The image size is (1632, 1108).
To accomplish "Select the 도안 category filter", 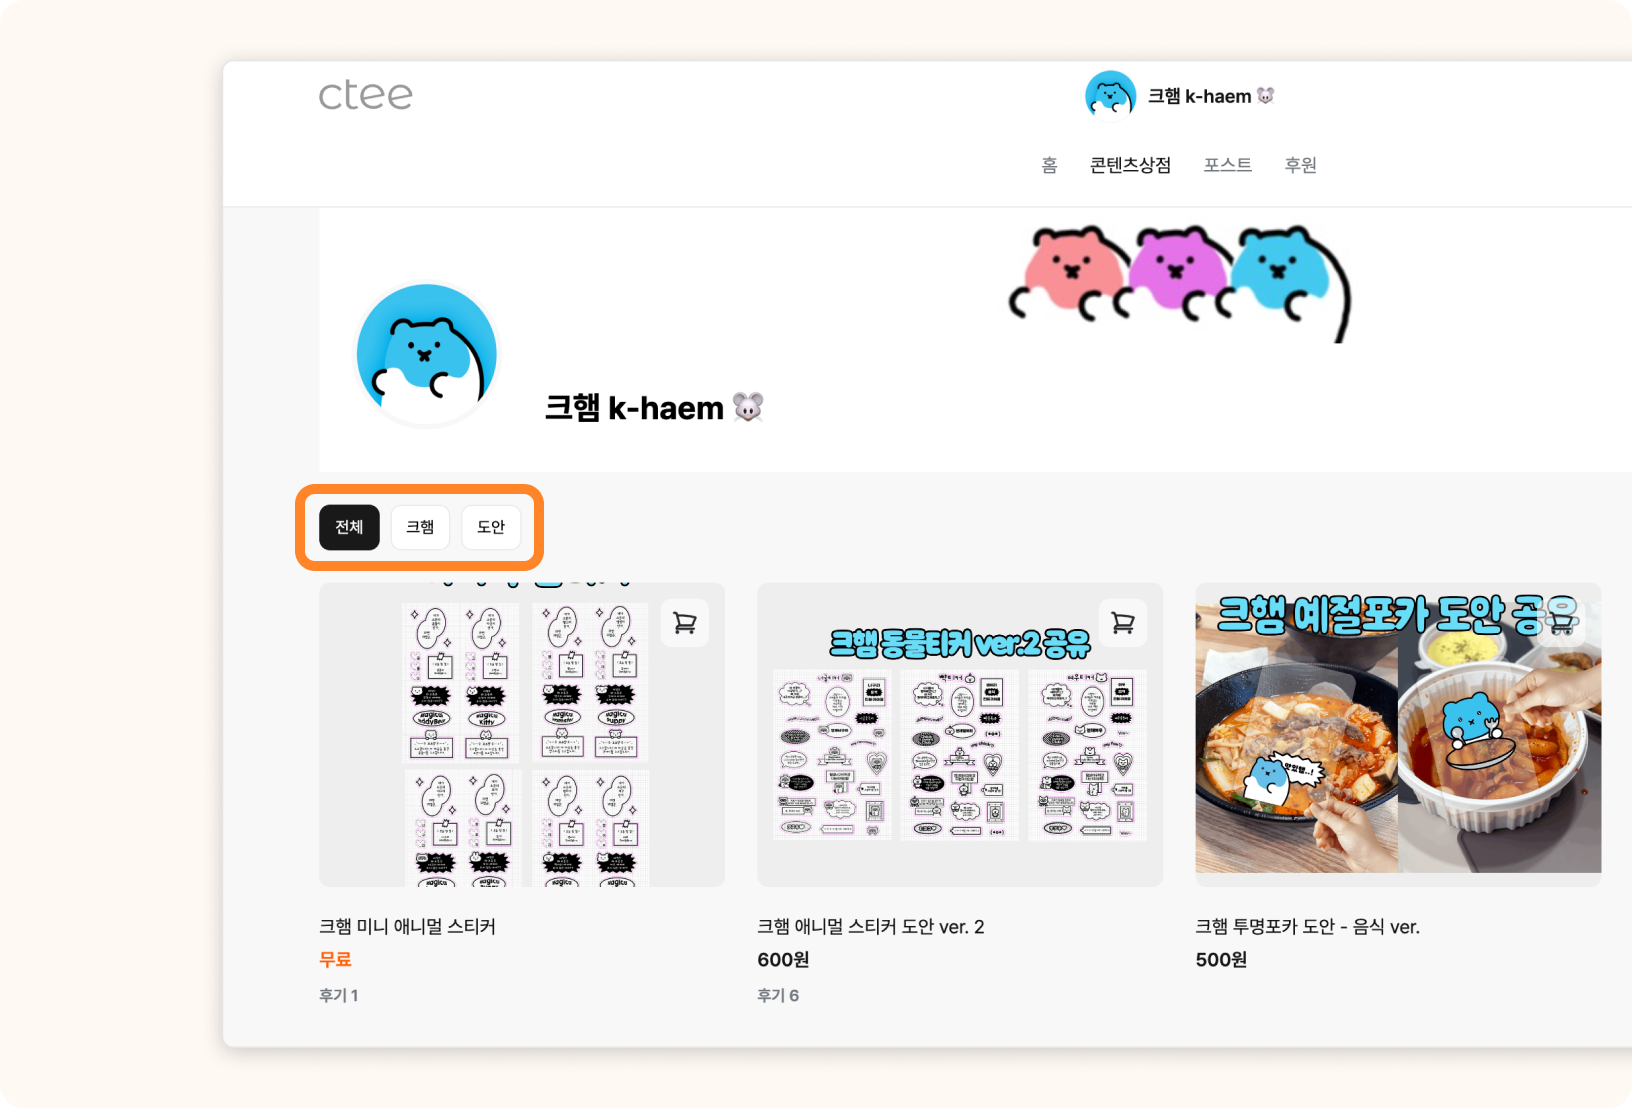I will pyautogui.click(x=491, y=527).
